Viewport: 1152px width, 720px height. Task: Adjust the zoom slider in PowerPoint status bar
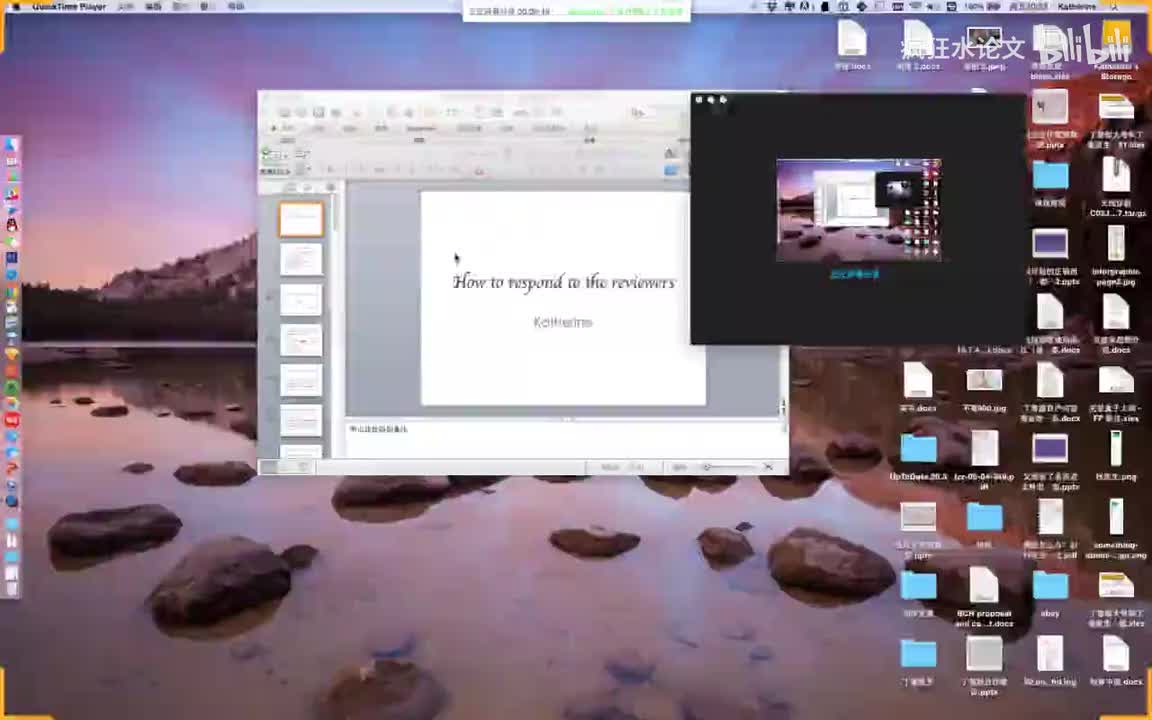point(729,467)
